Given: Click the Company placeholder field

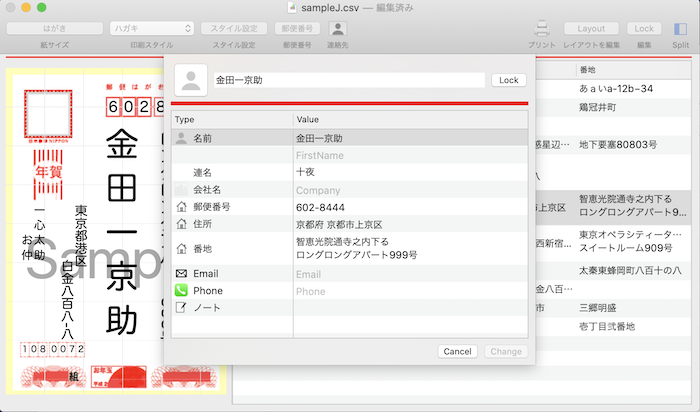Looking at the screenshot, I should click(x=410, y=190).
